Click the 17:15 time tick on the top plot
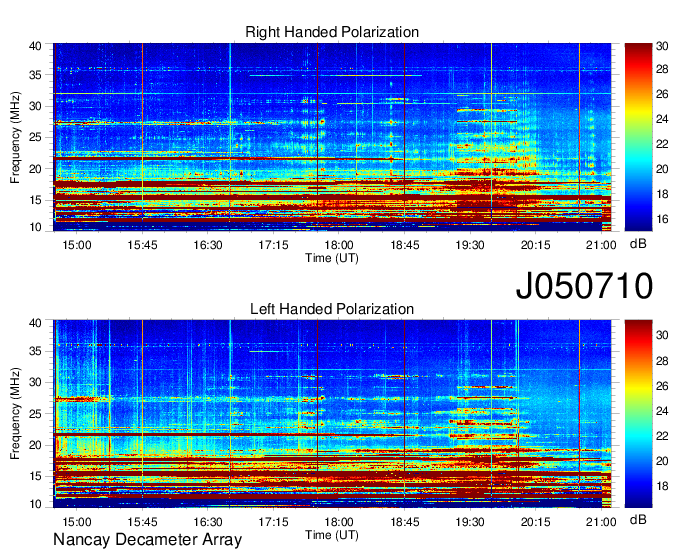Screen dimensions: 680x552 (x=273, y=245)
